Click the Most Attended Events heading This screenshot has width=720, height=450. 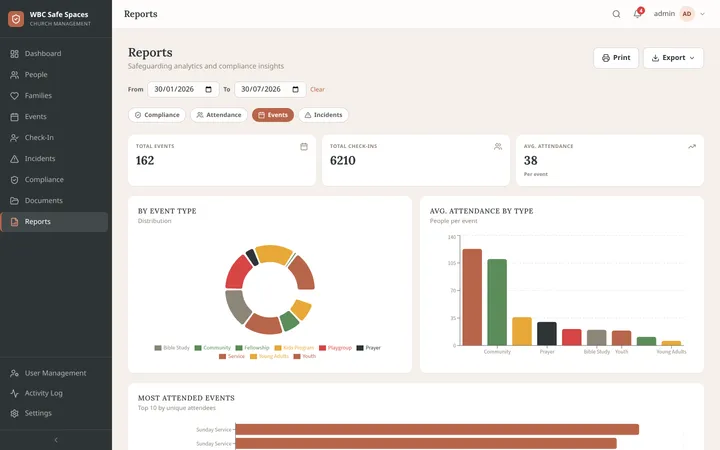tap(186, 398)
